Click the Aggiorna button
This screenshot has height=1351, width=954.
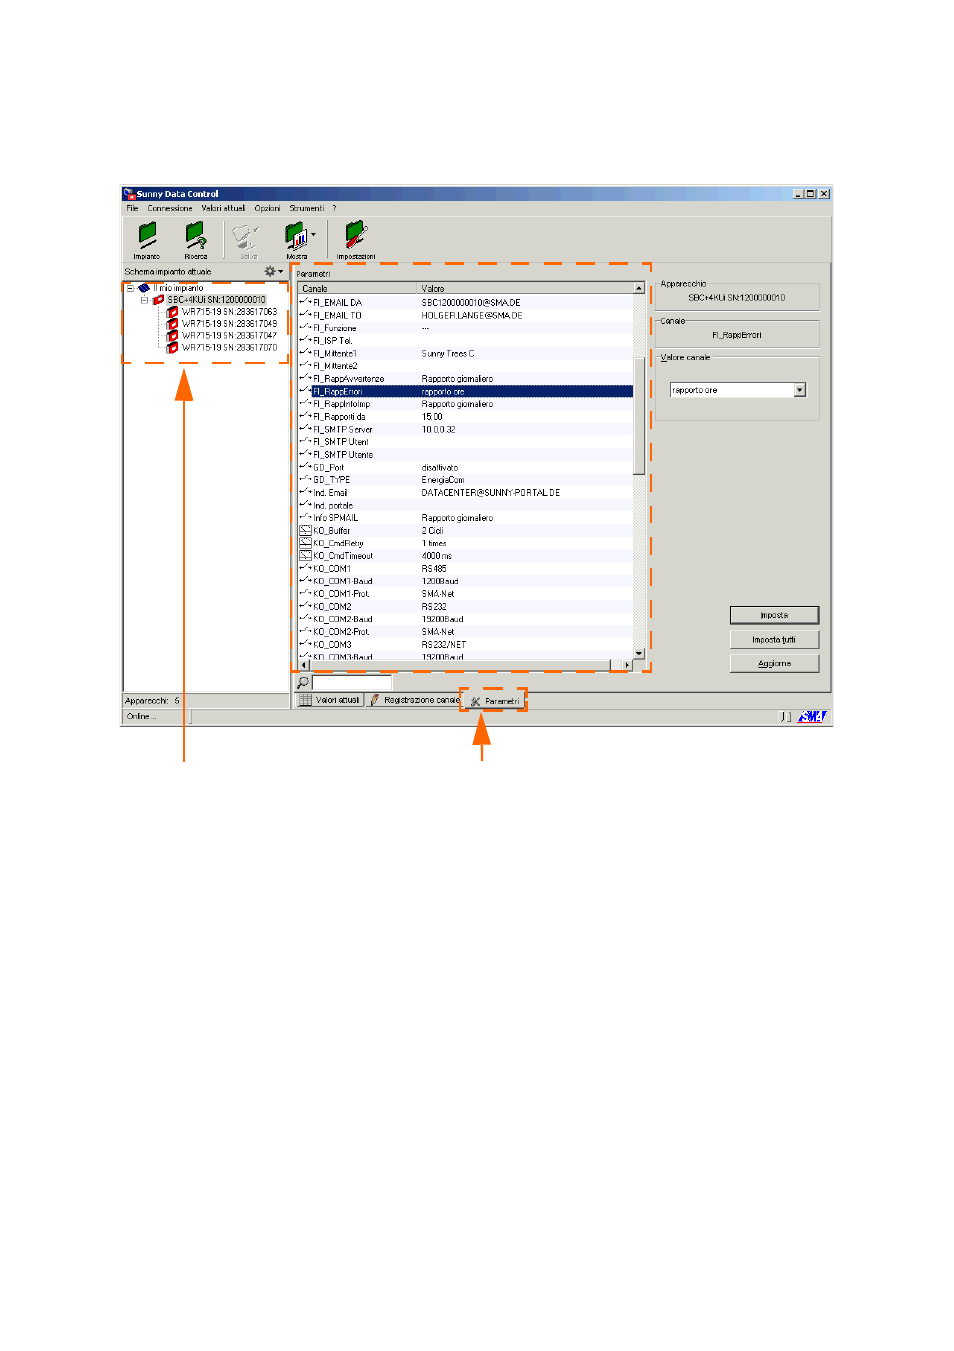(774, 663)
